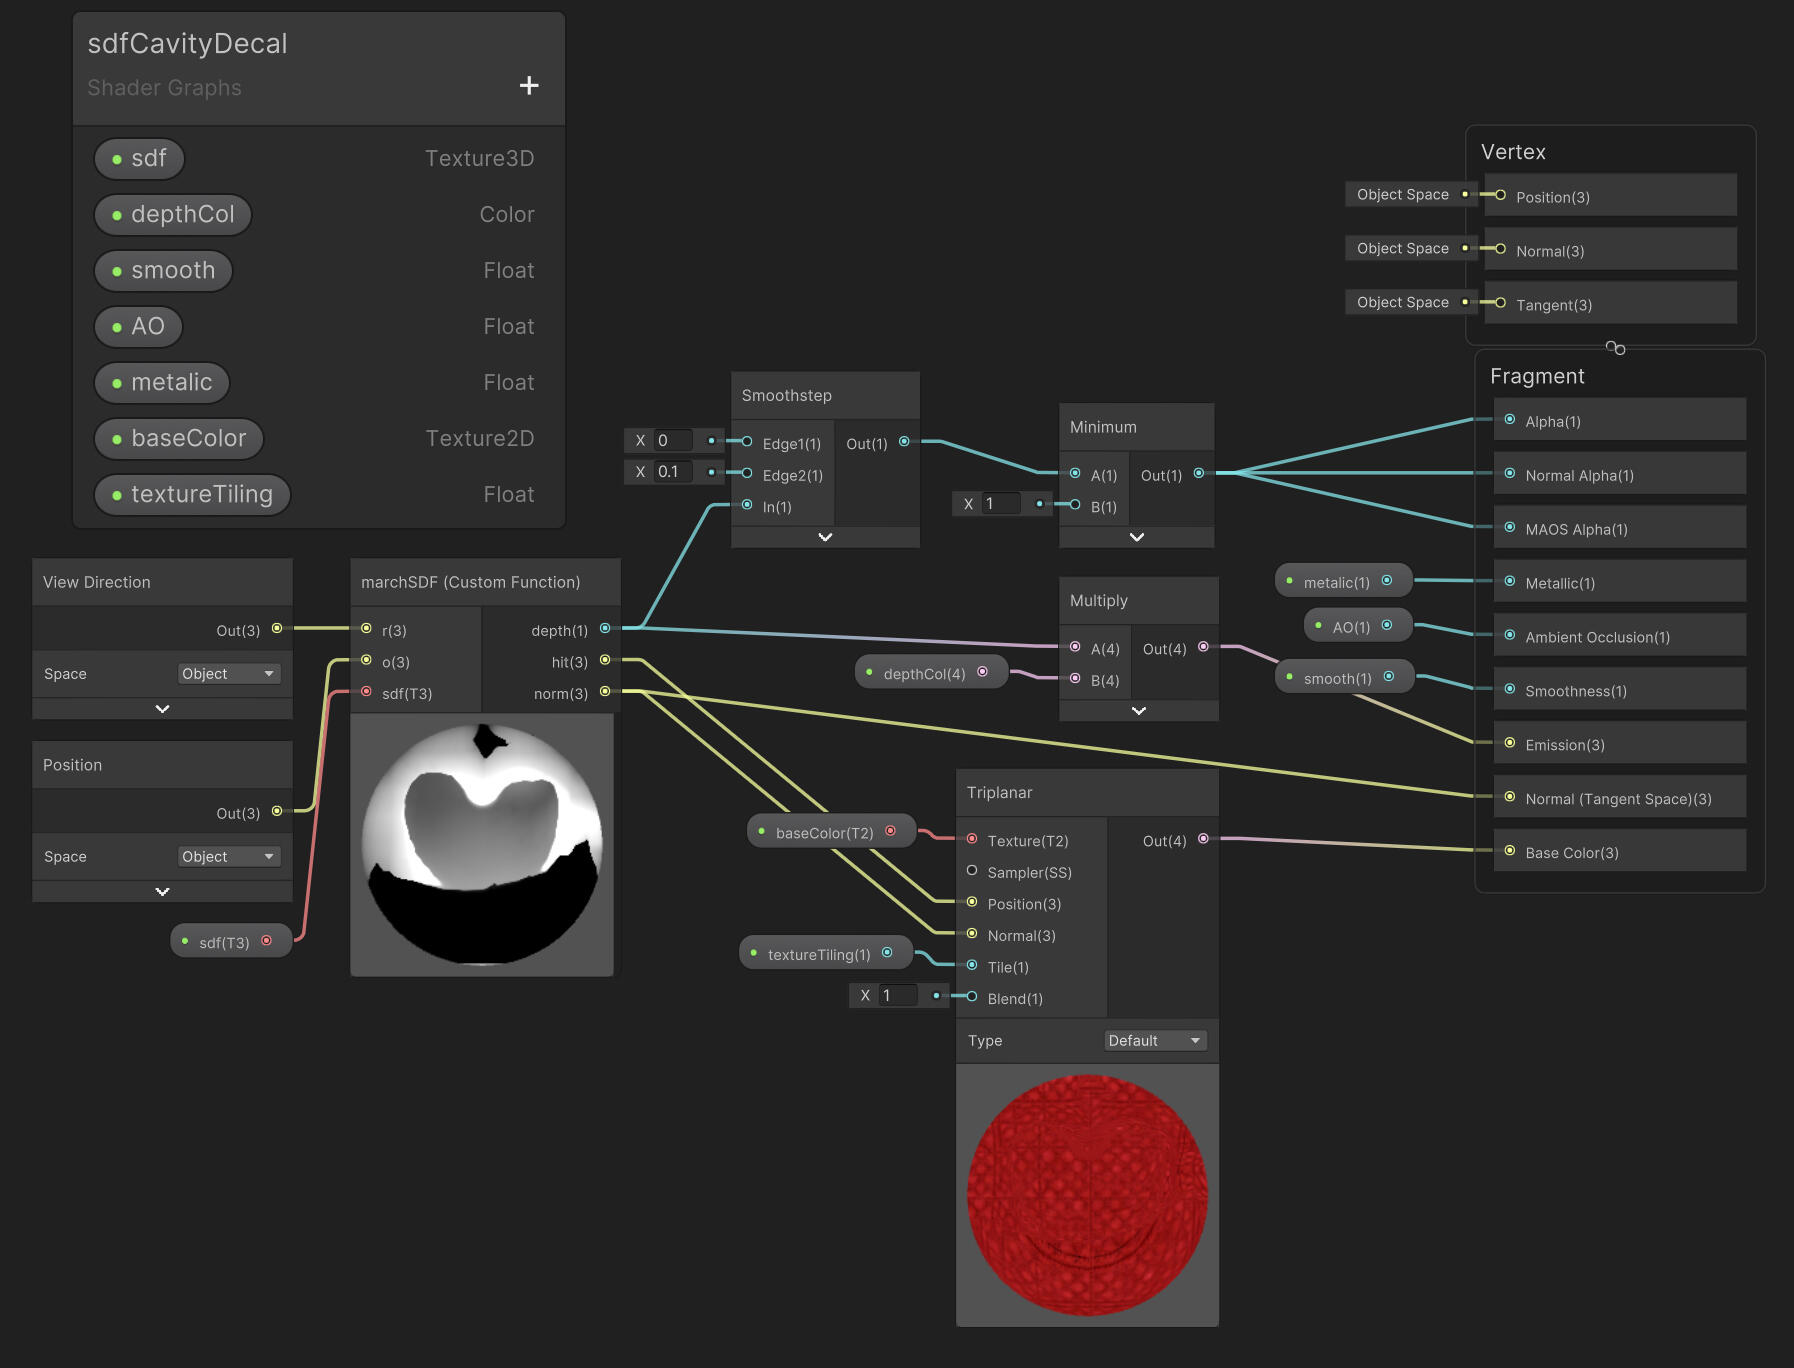This screenshot has height=1368, width=1794.
Task: Click the Smoothstep Out(1) output port
Action: coord(904,442)
